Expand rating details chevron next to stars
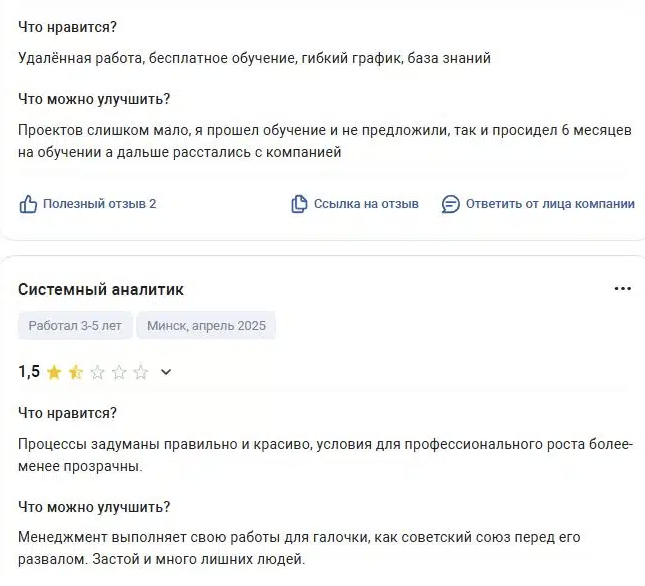 tap(166, 372)
